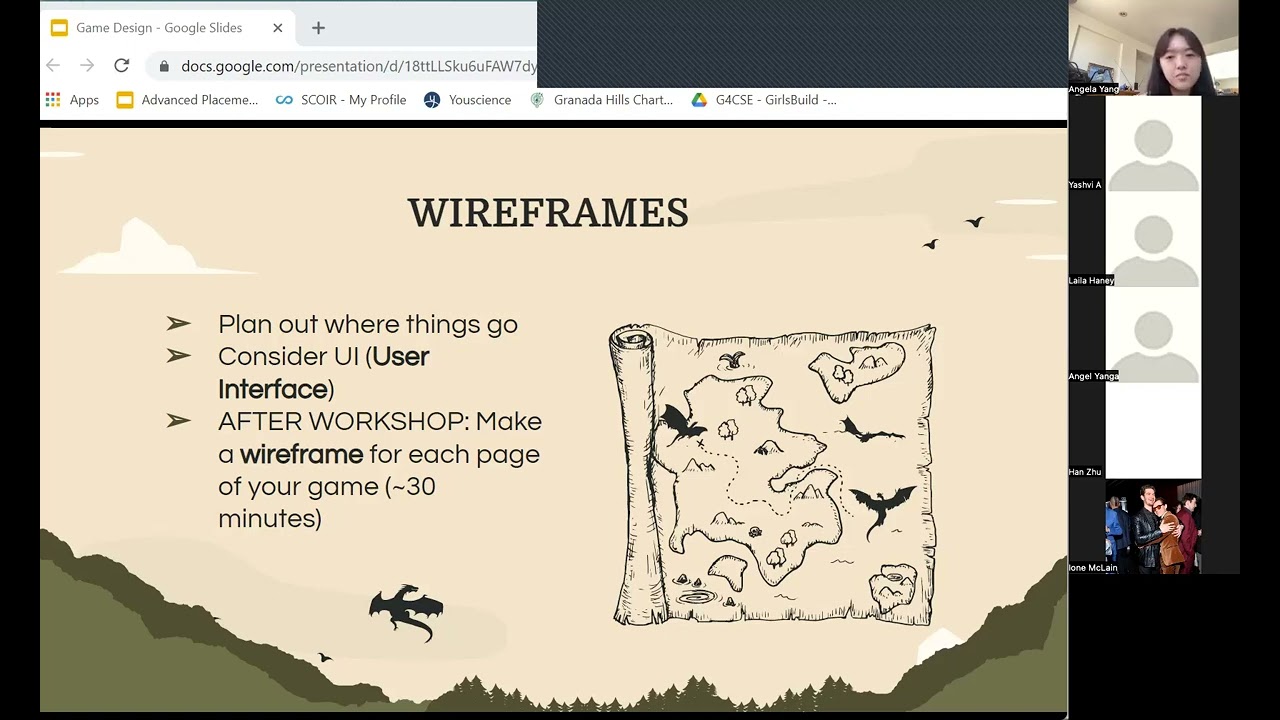Image resolution: width=1280 pixels, height=720 pixels.
Task: Click the 'Consider UI (User Interface)' bullet
Action: point(324,372)
